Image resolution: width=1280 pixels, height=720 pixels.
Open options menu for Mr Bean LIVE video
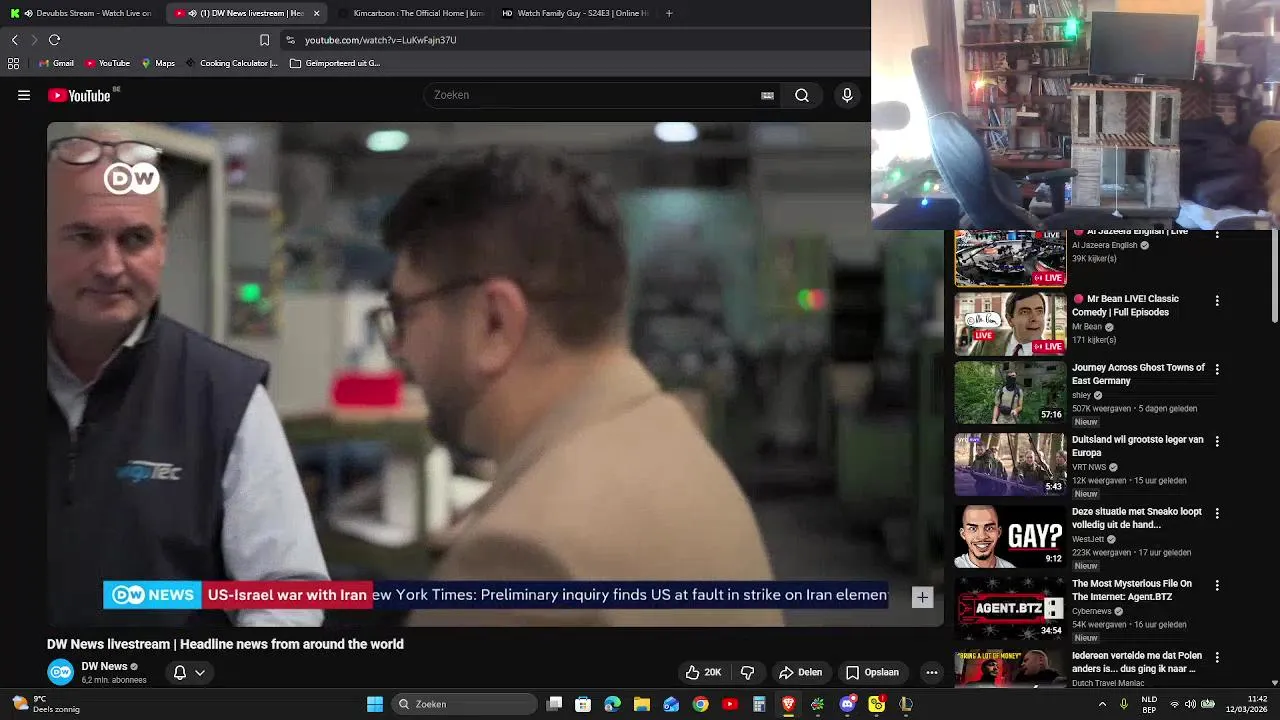click(x=1217, y=300)
